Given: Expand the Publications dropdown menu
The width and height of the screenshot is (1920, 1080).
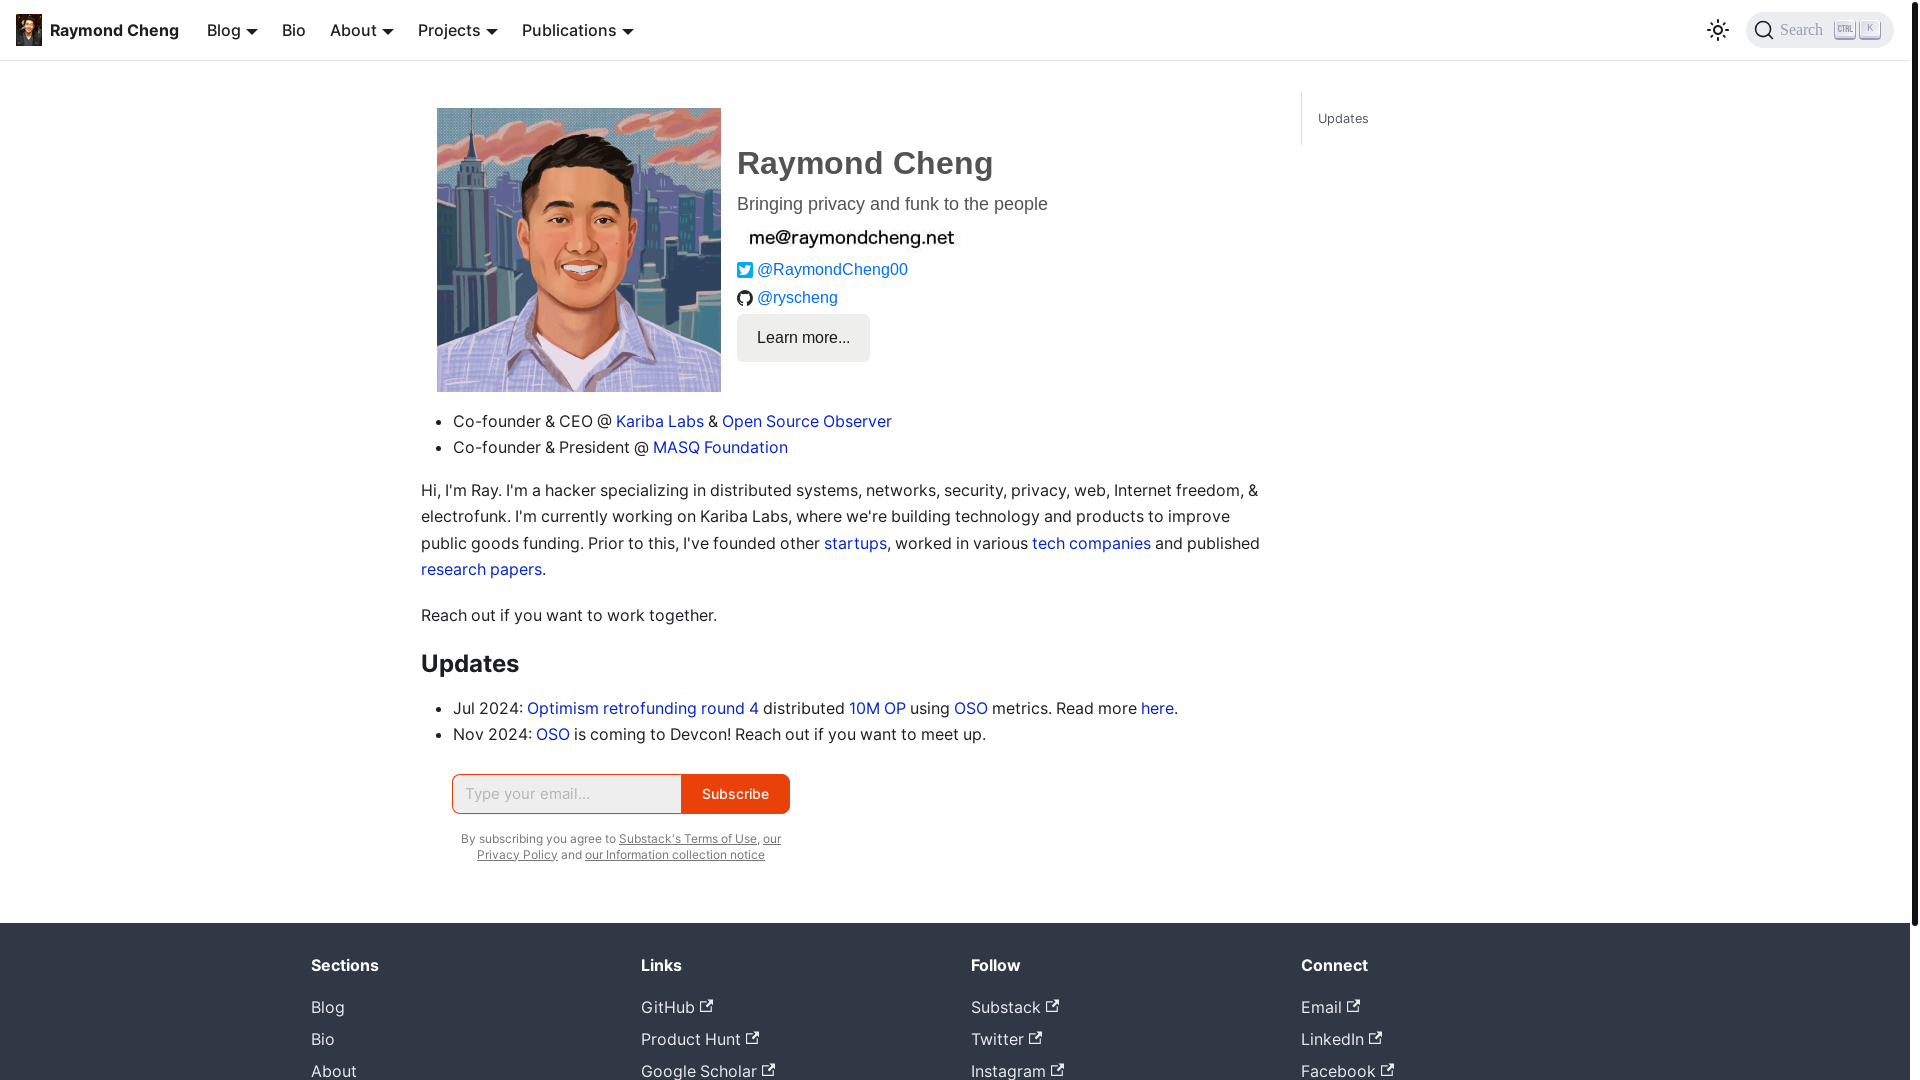Looking at the screenshot, I should pos(577,30).
